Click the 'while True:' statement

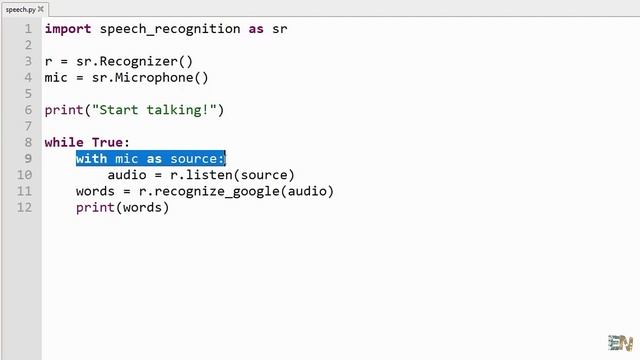87,142
